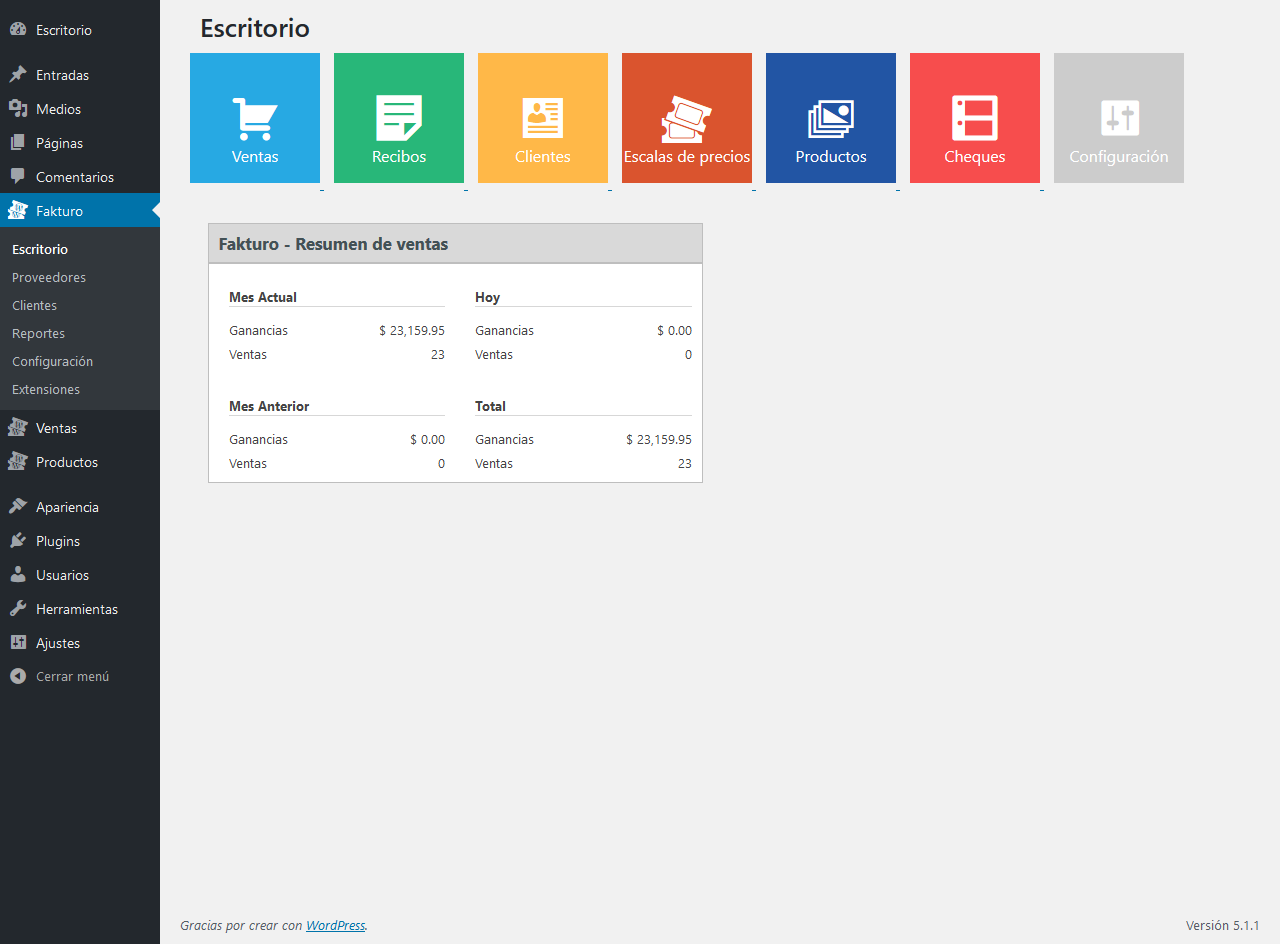Click the Herramientas wrench icon

click(x=18, y=609)
